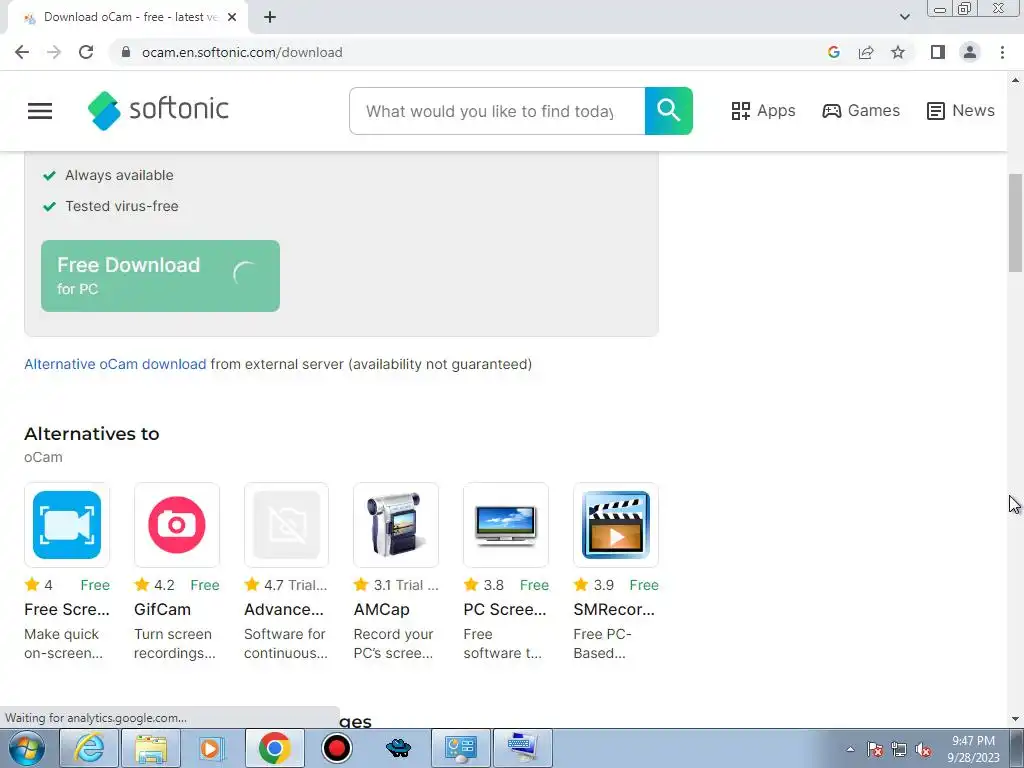Open the AMCap camcorder icon
Screen dimensions: 1024x768
click(x=396, y=525)
